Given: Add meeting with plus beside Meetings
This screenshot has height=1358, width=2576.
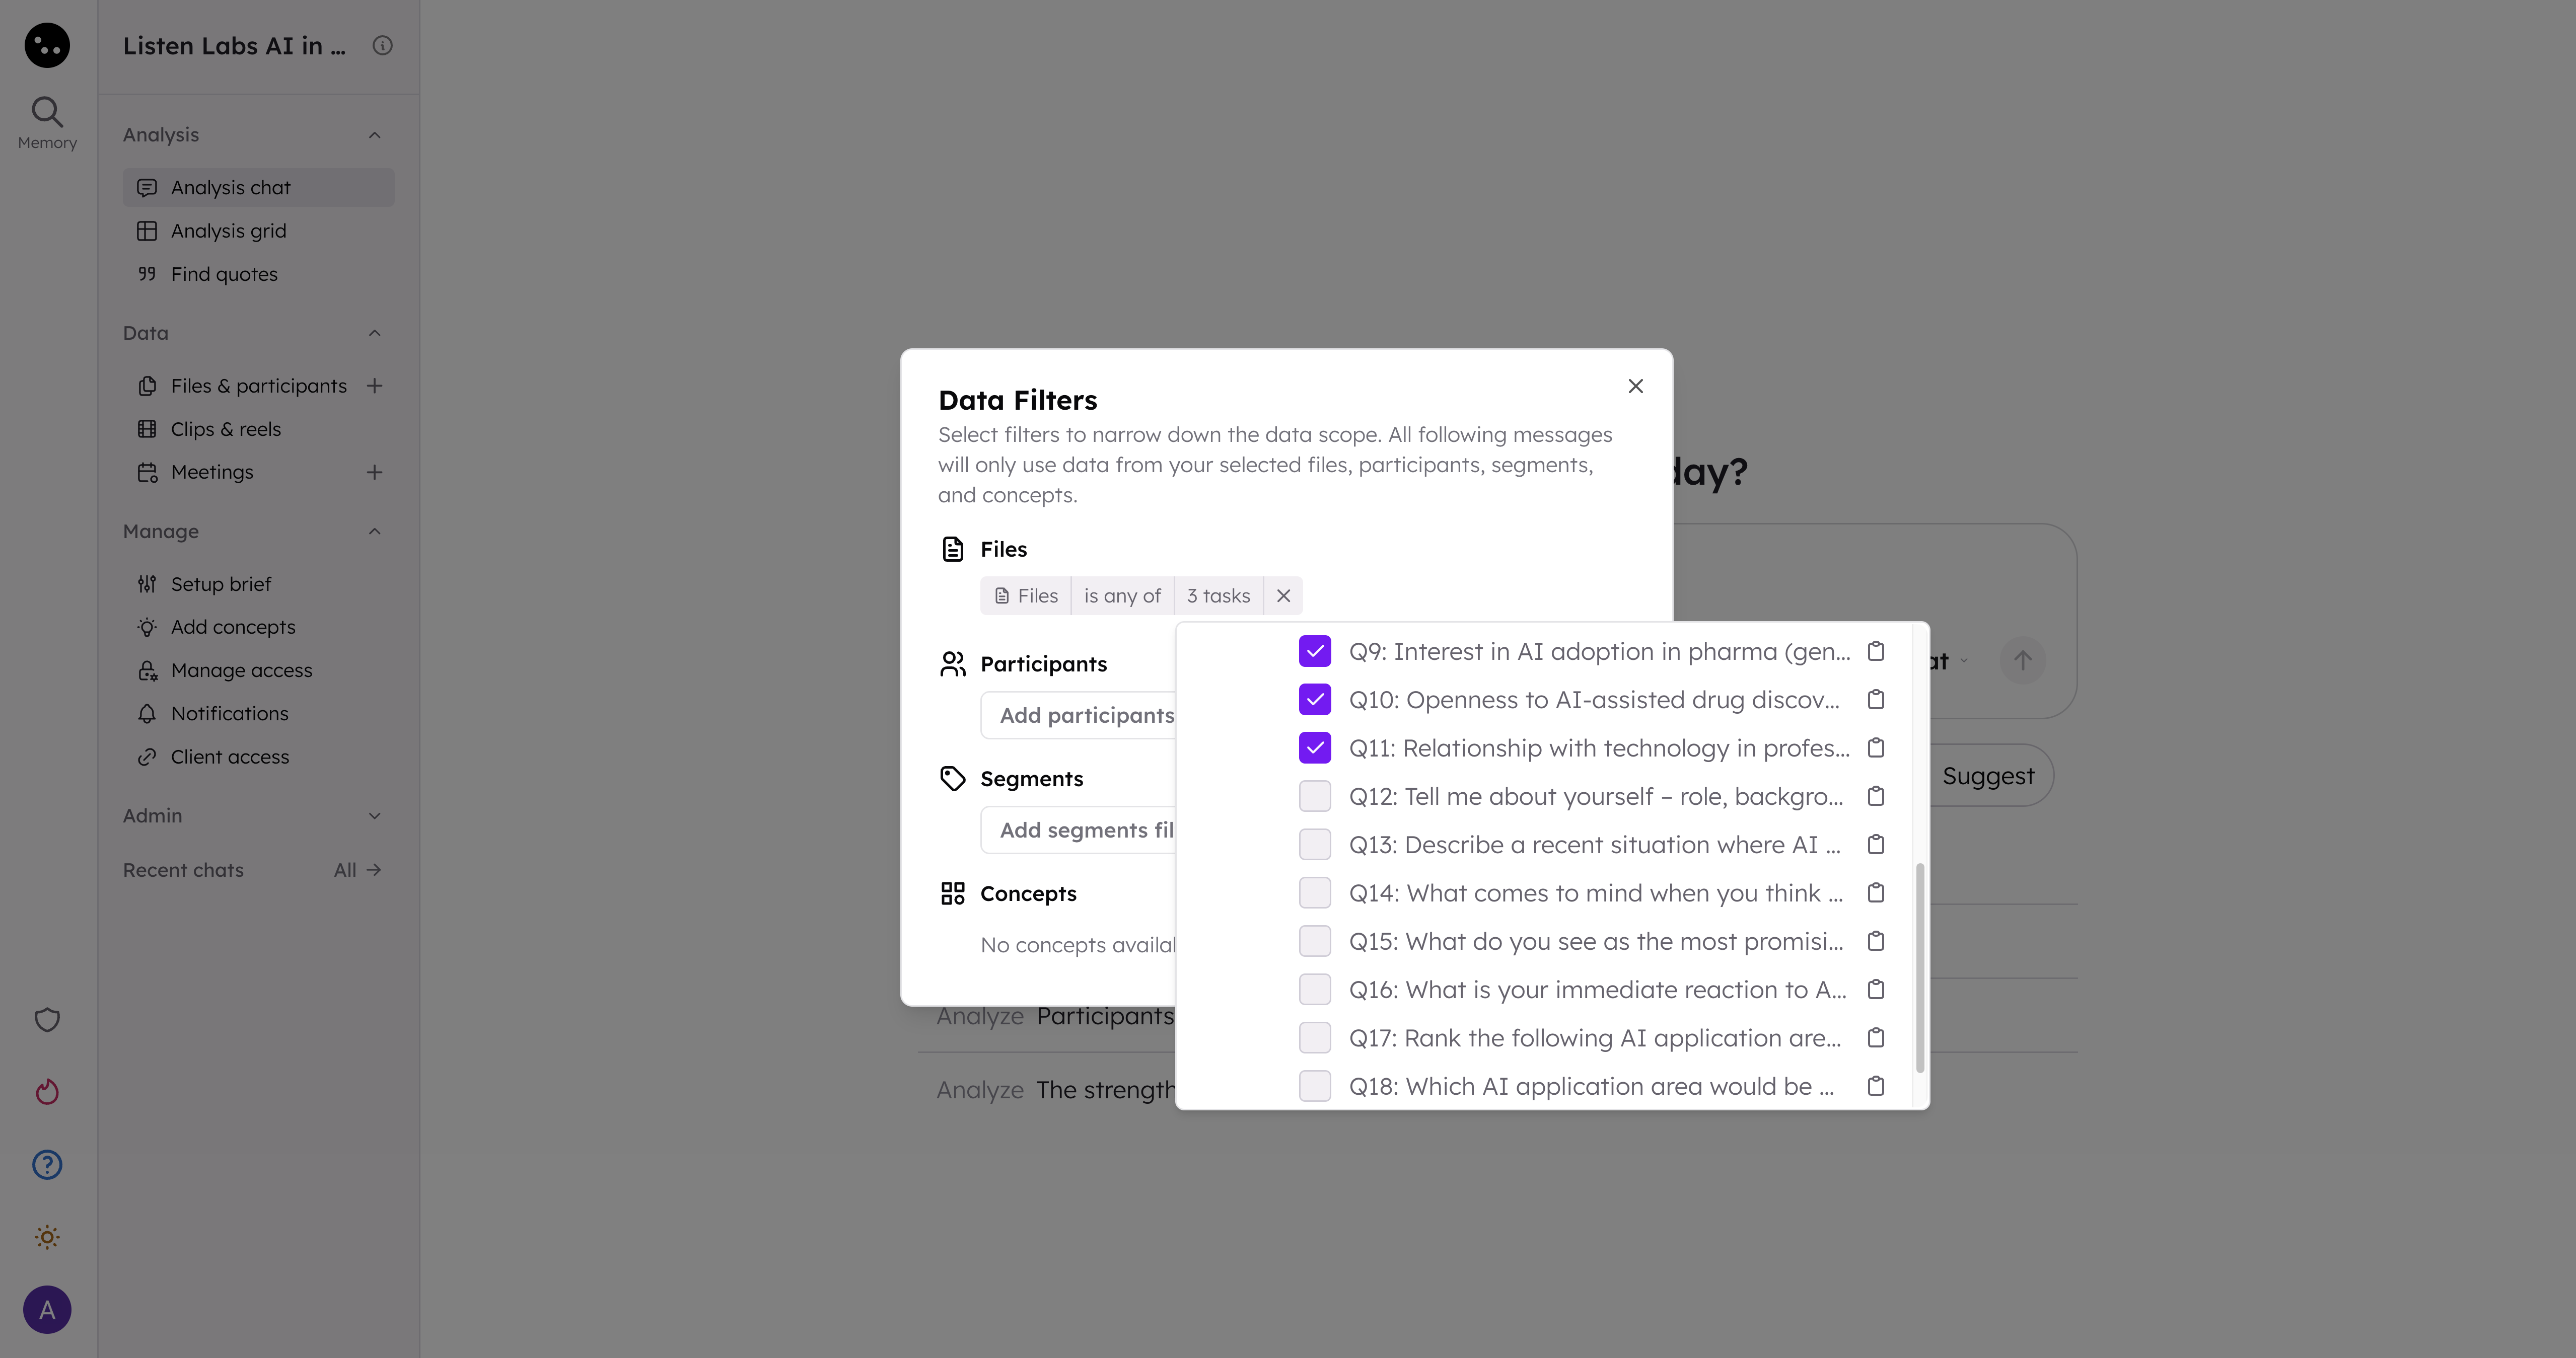Looking at the screenshot, I should (375, 472).
